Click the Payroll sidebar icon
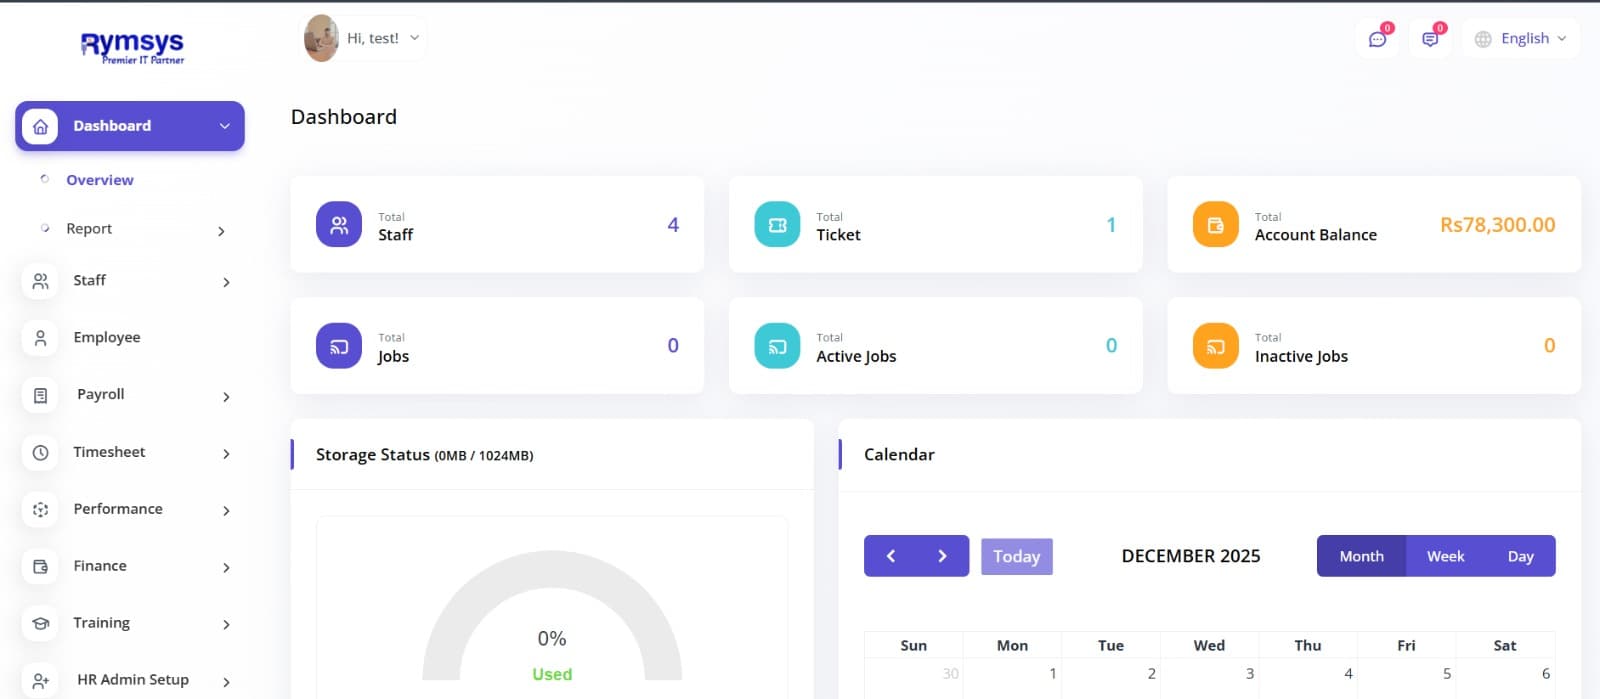 (x=40, y=395)
